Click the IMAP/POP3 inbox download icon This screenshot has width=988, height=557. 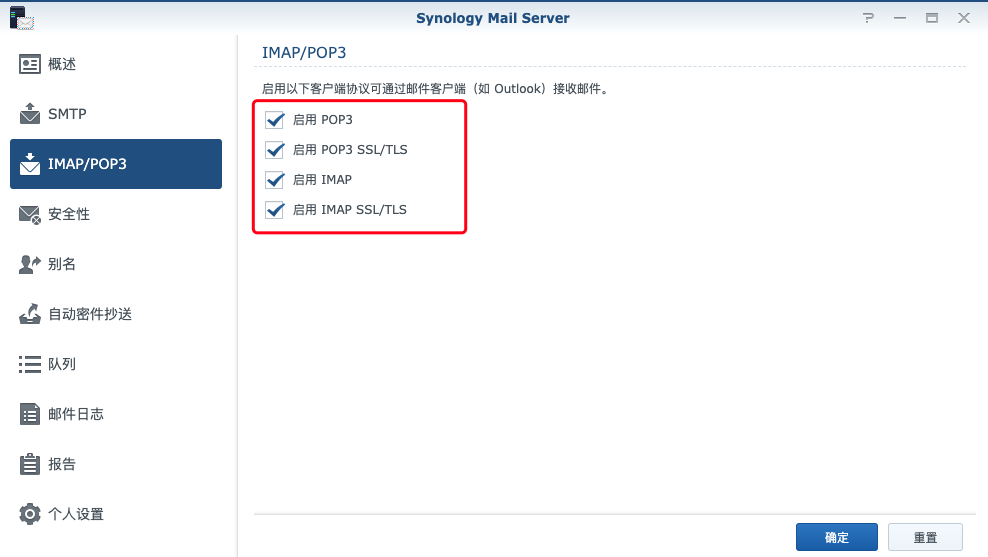[30, 164]
